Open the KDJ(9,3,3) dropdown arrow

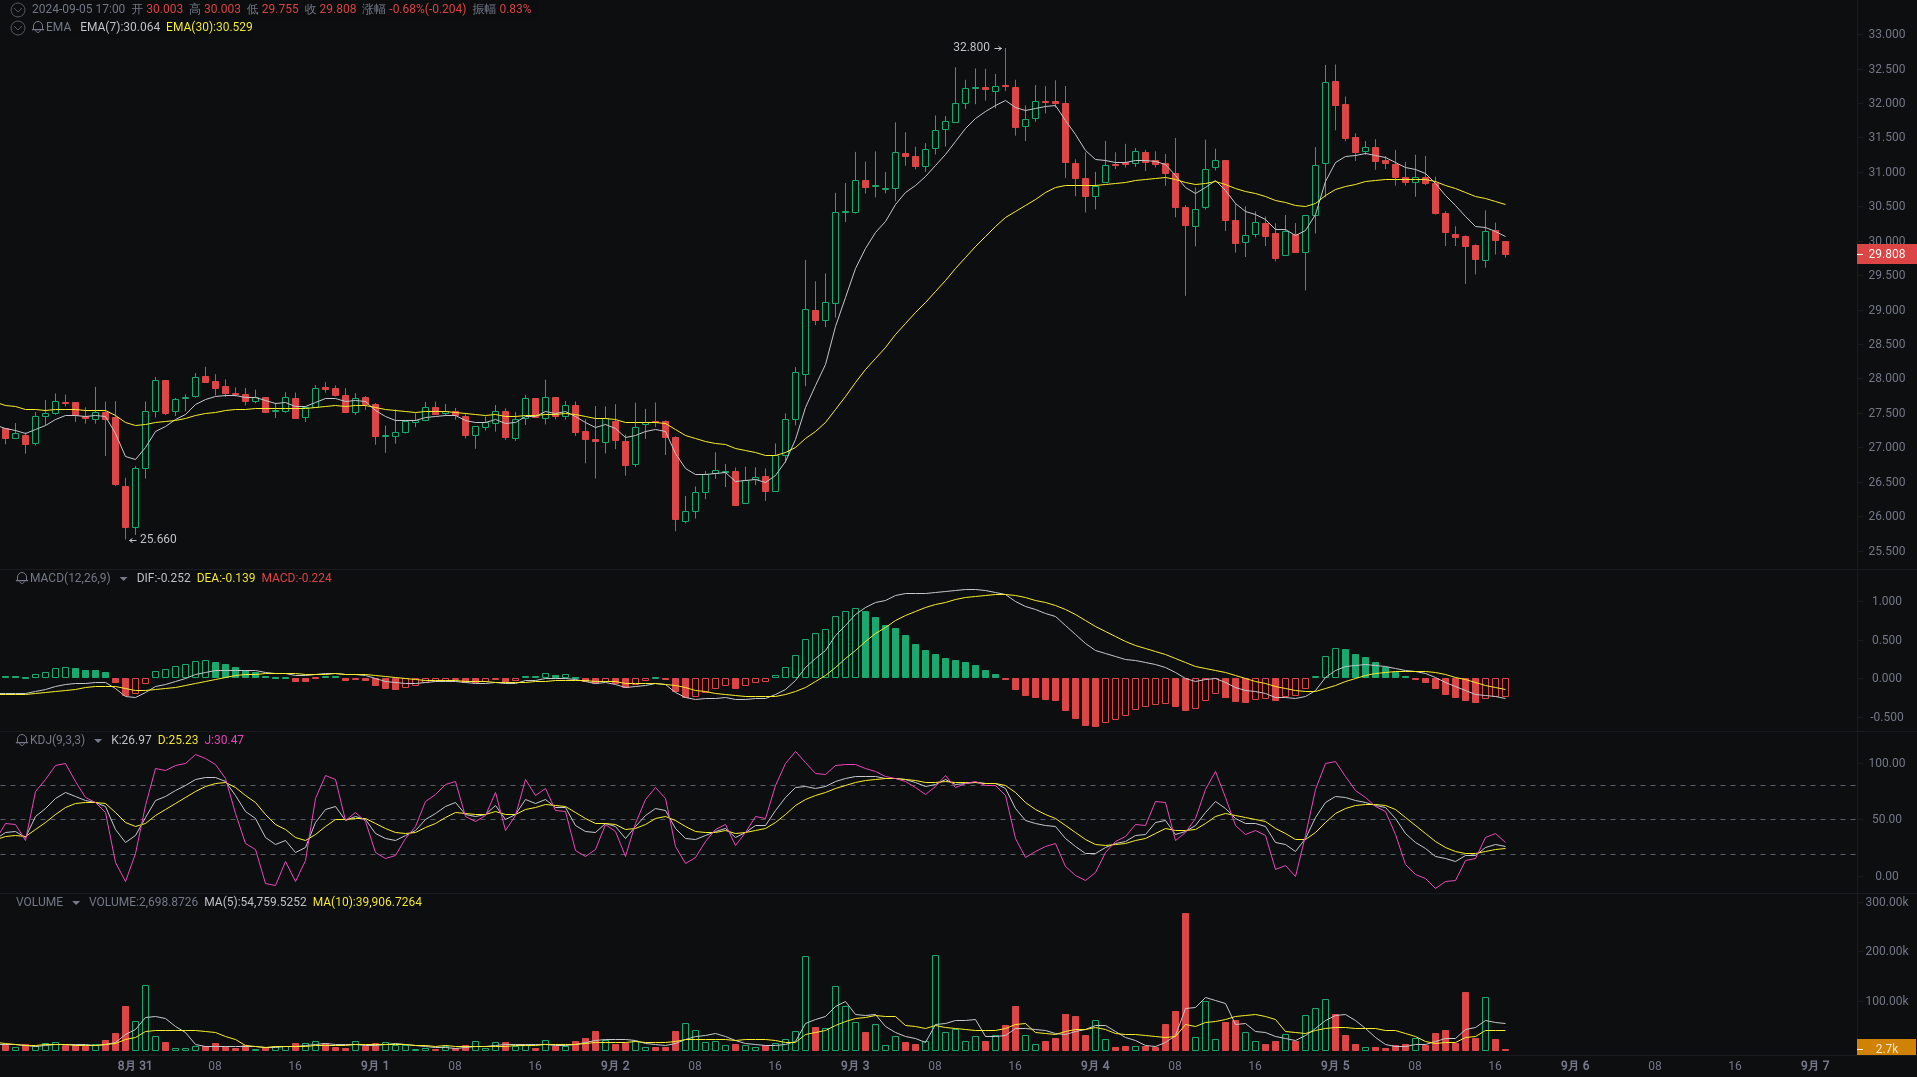pos(97,740)
